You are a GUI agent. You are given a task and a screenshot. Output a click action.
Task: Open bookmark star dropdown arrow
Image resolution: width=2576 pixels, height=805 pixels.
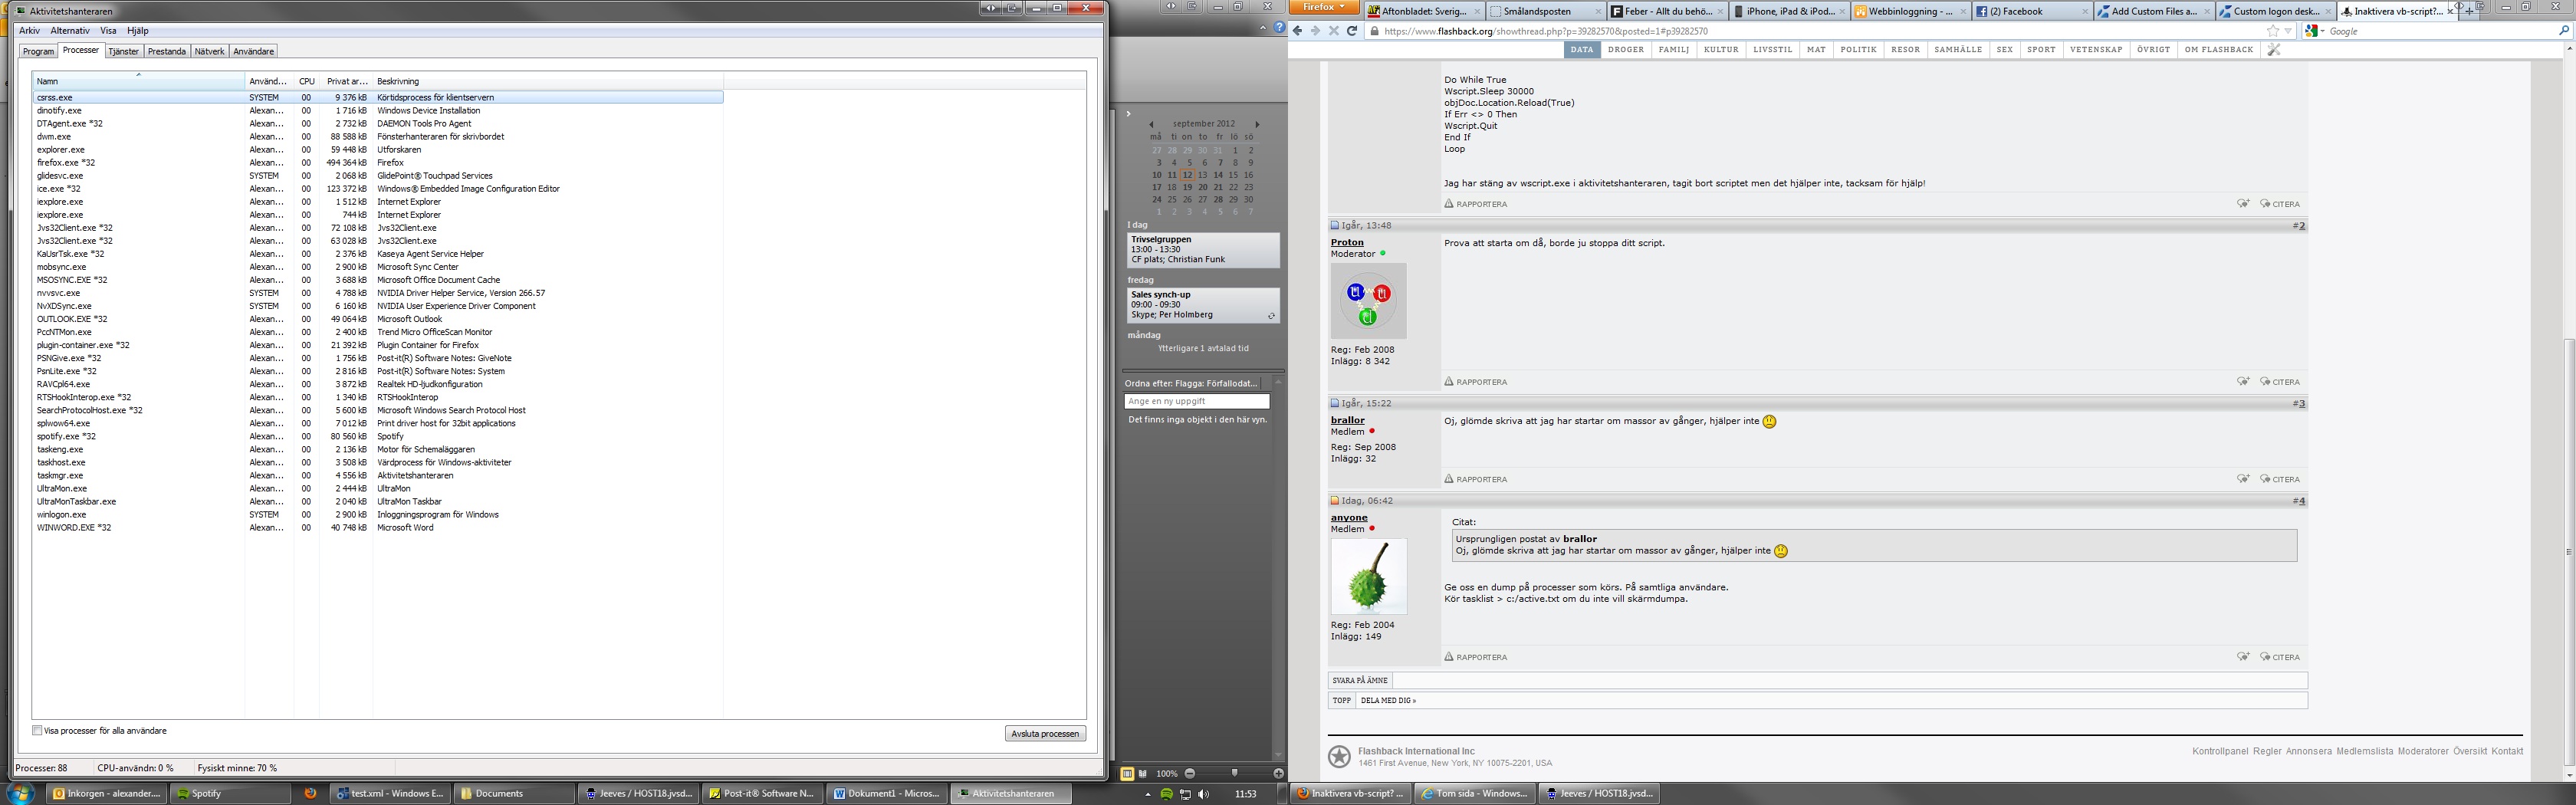pos(2288,31)
